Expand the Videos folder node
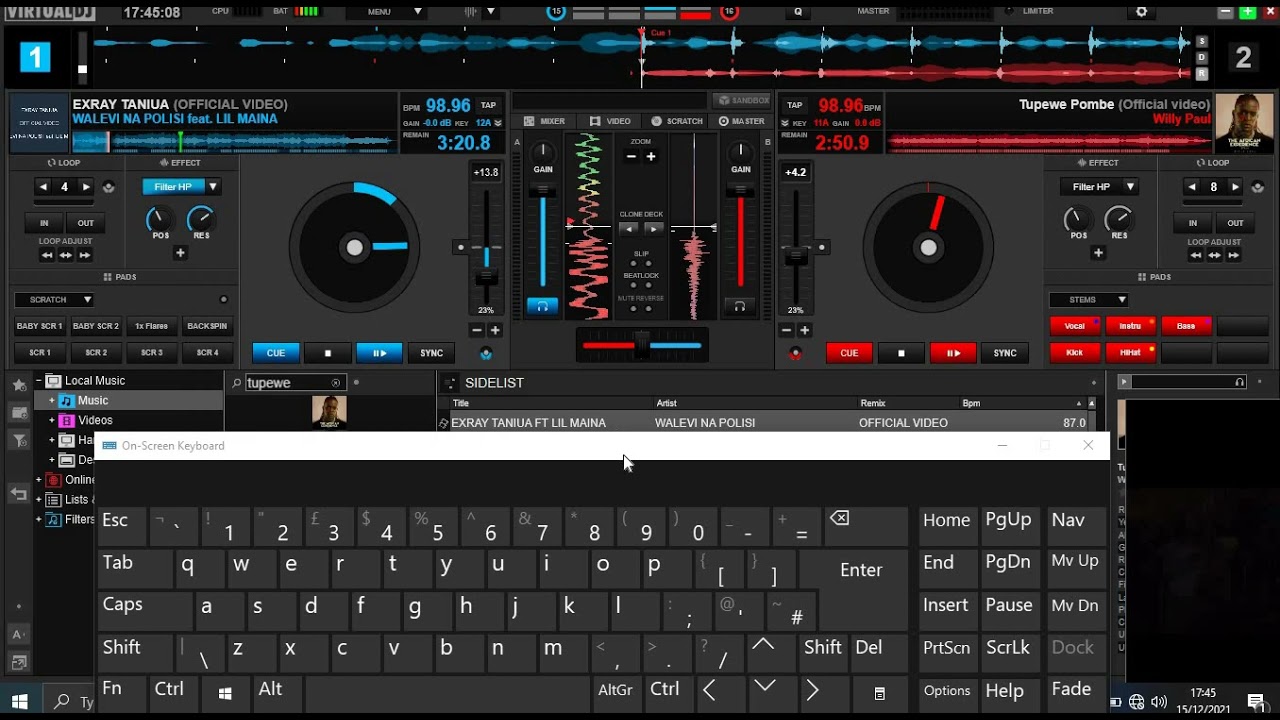 [x=52, y=421]
